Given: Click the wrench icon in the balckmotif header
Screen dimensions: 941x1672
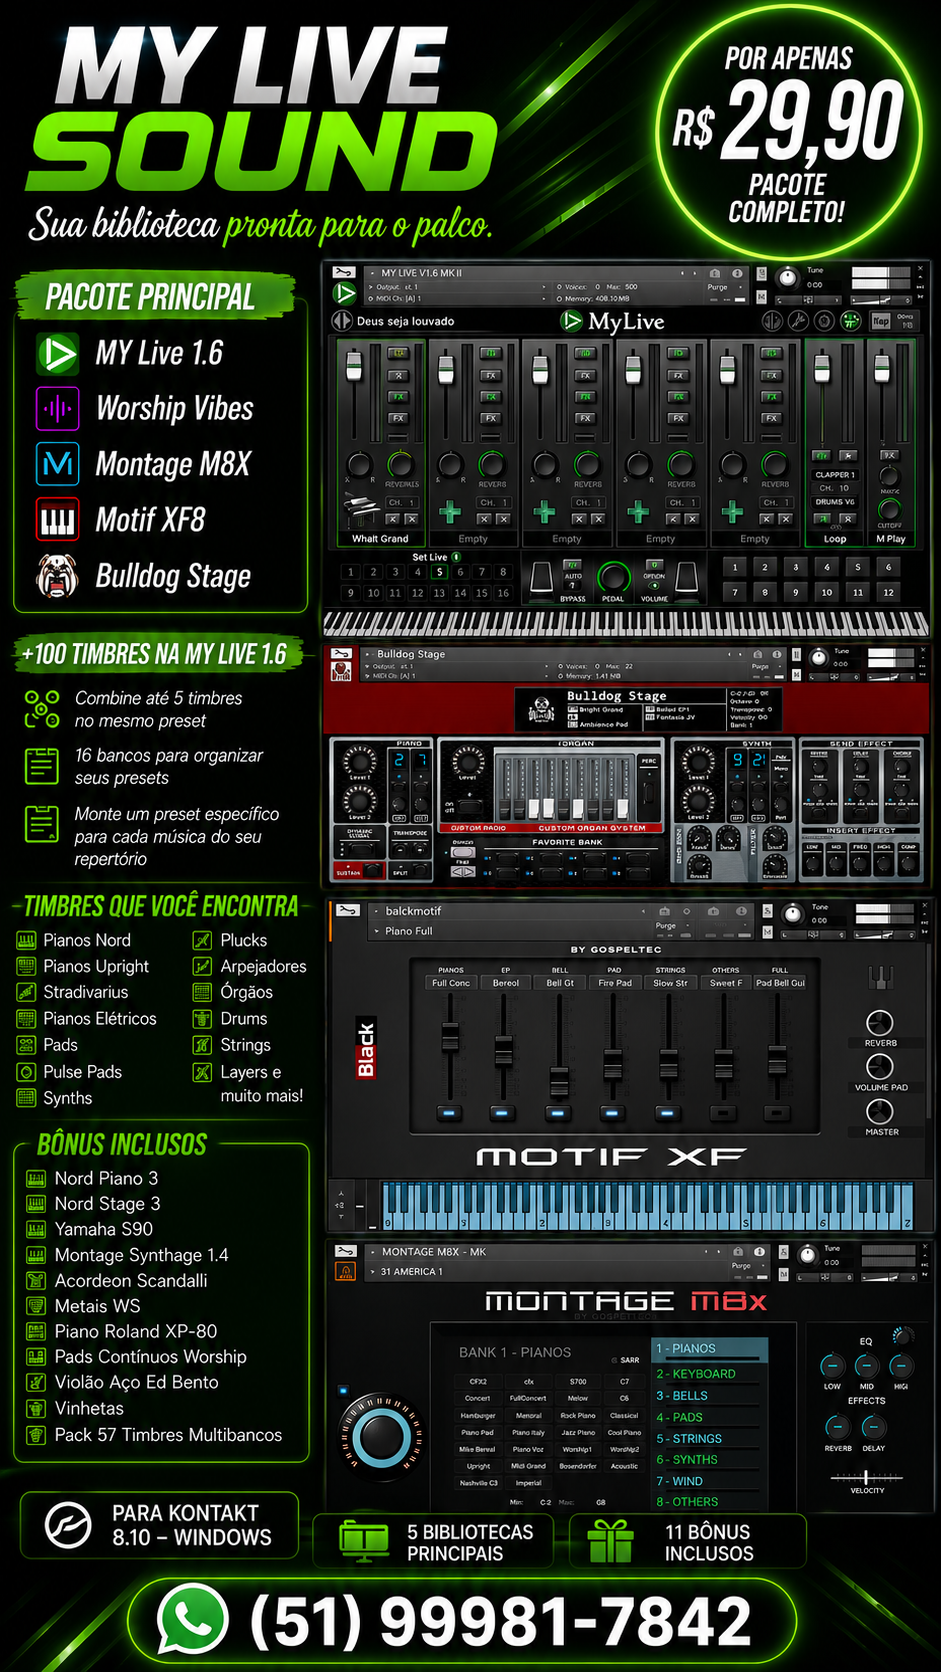Looking at the screenshot, I should pos(347,910).
